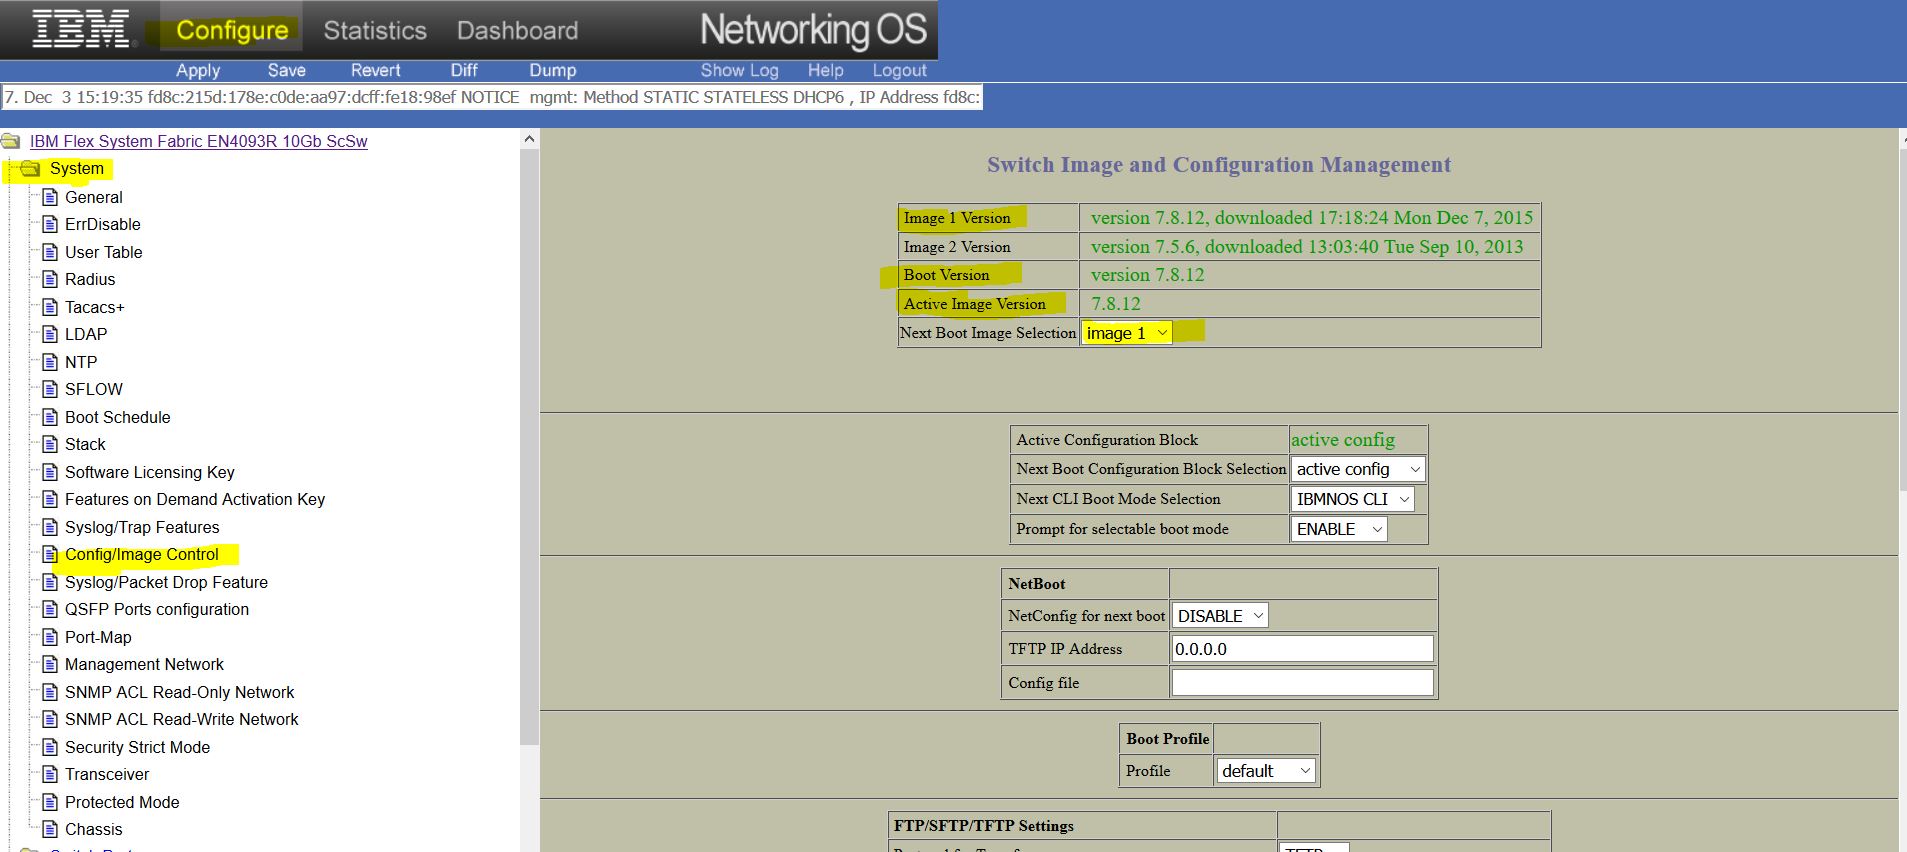Click the document icon beside Protected Mode
Viewport: 1907px width, 852px height.
pos(50,802)
